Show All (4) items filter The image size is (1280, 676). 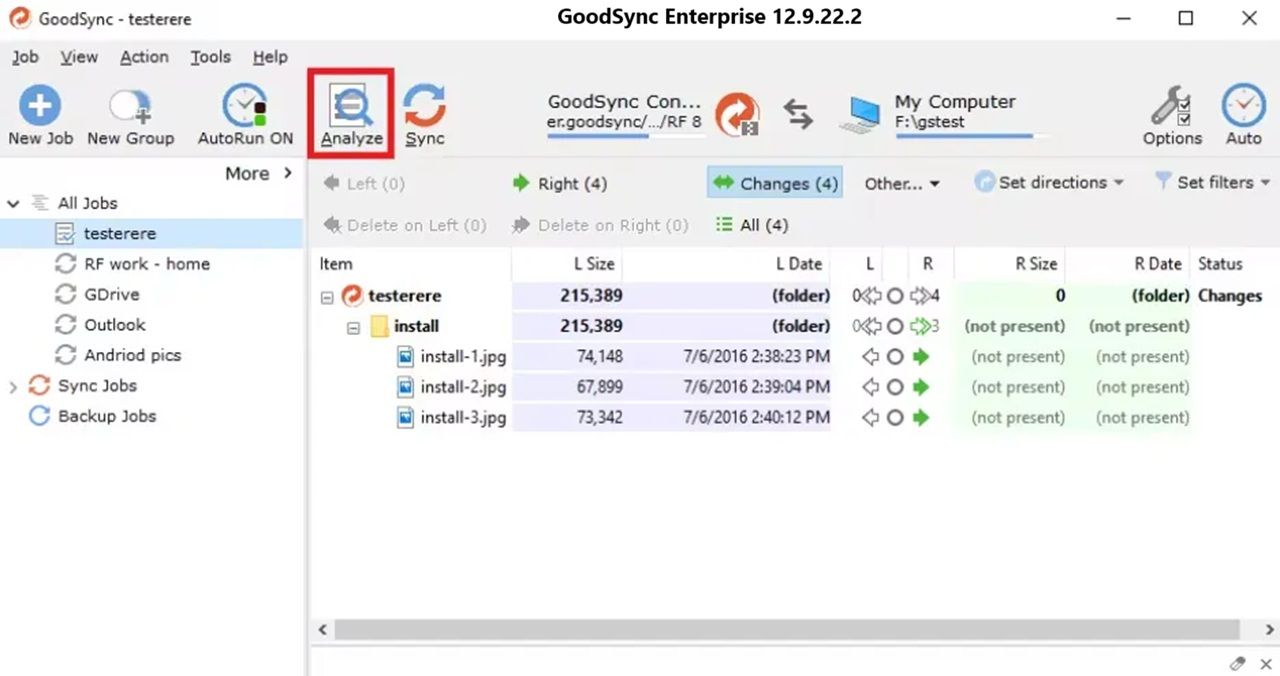pos(752,225)
